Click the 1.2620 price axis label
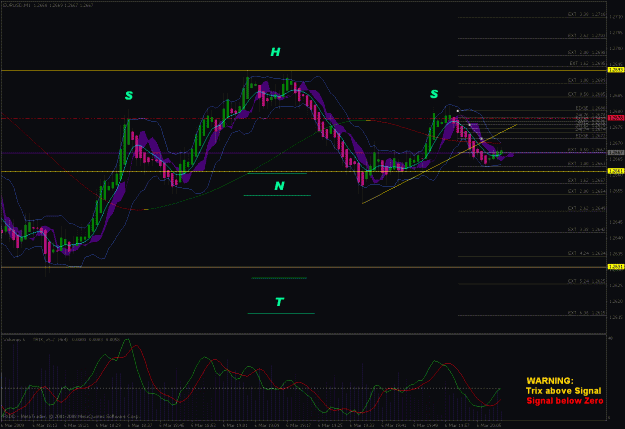The height and width of the screenshot is (429, 625). pos(616,301)
